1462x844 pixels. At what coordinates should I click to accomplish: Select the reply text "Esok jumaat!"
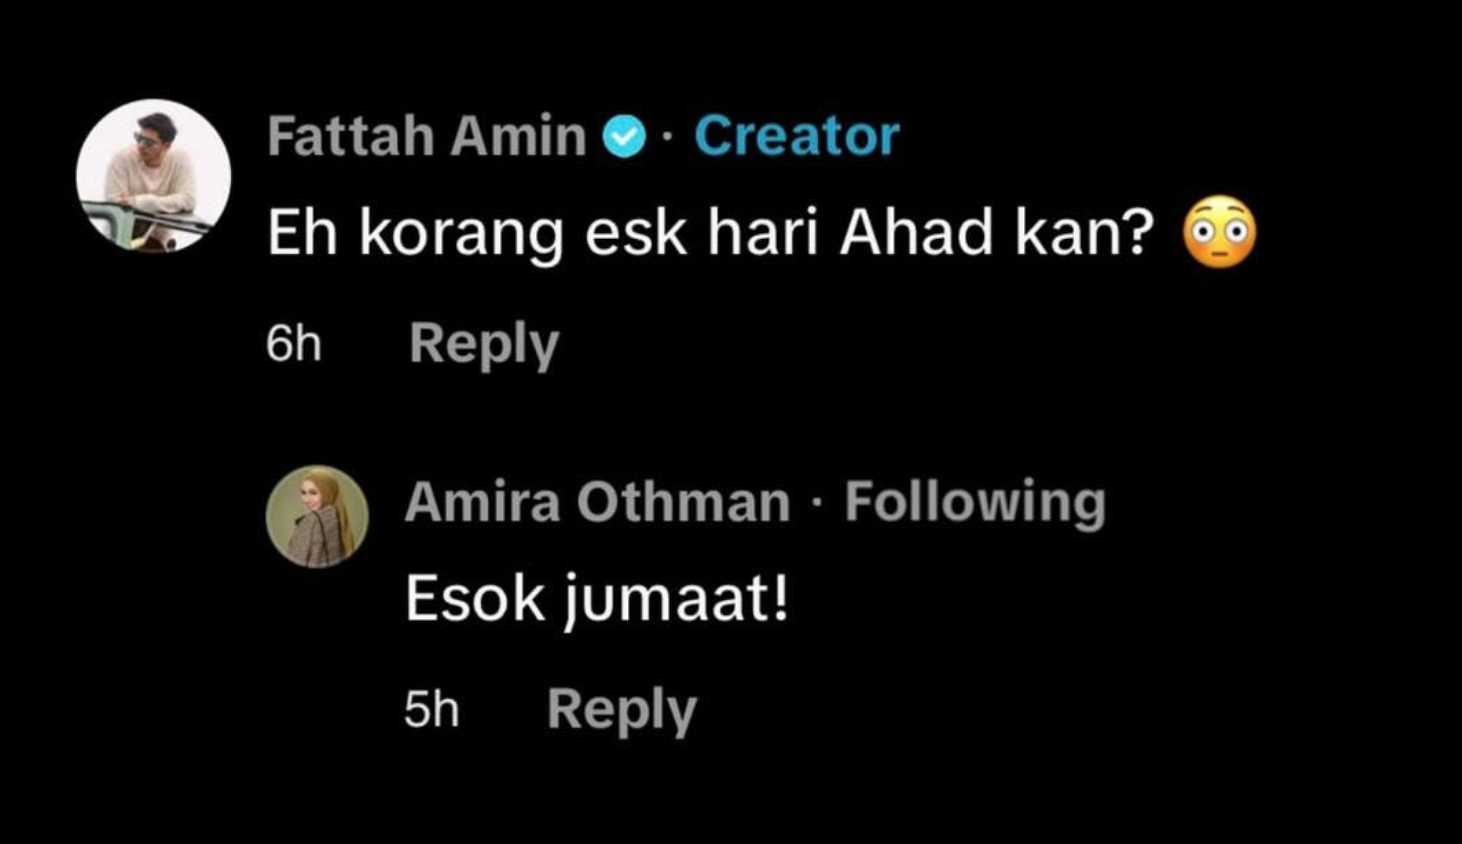596,600
